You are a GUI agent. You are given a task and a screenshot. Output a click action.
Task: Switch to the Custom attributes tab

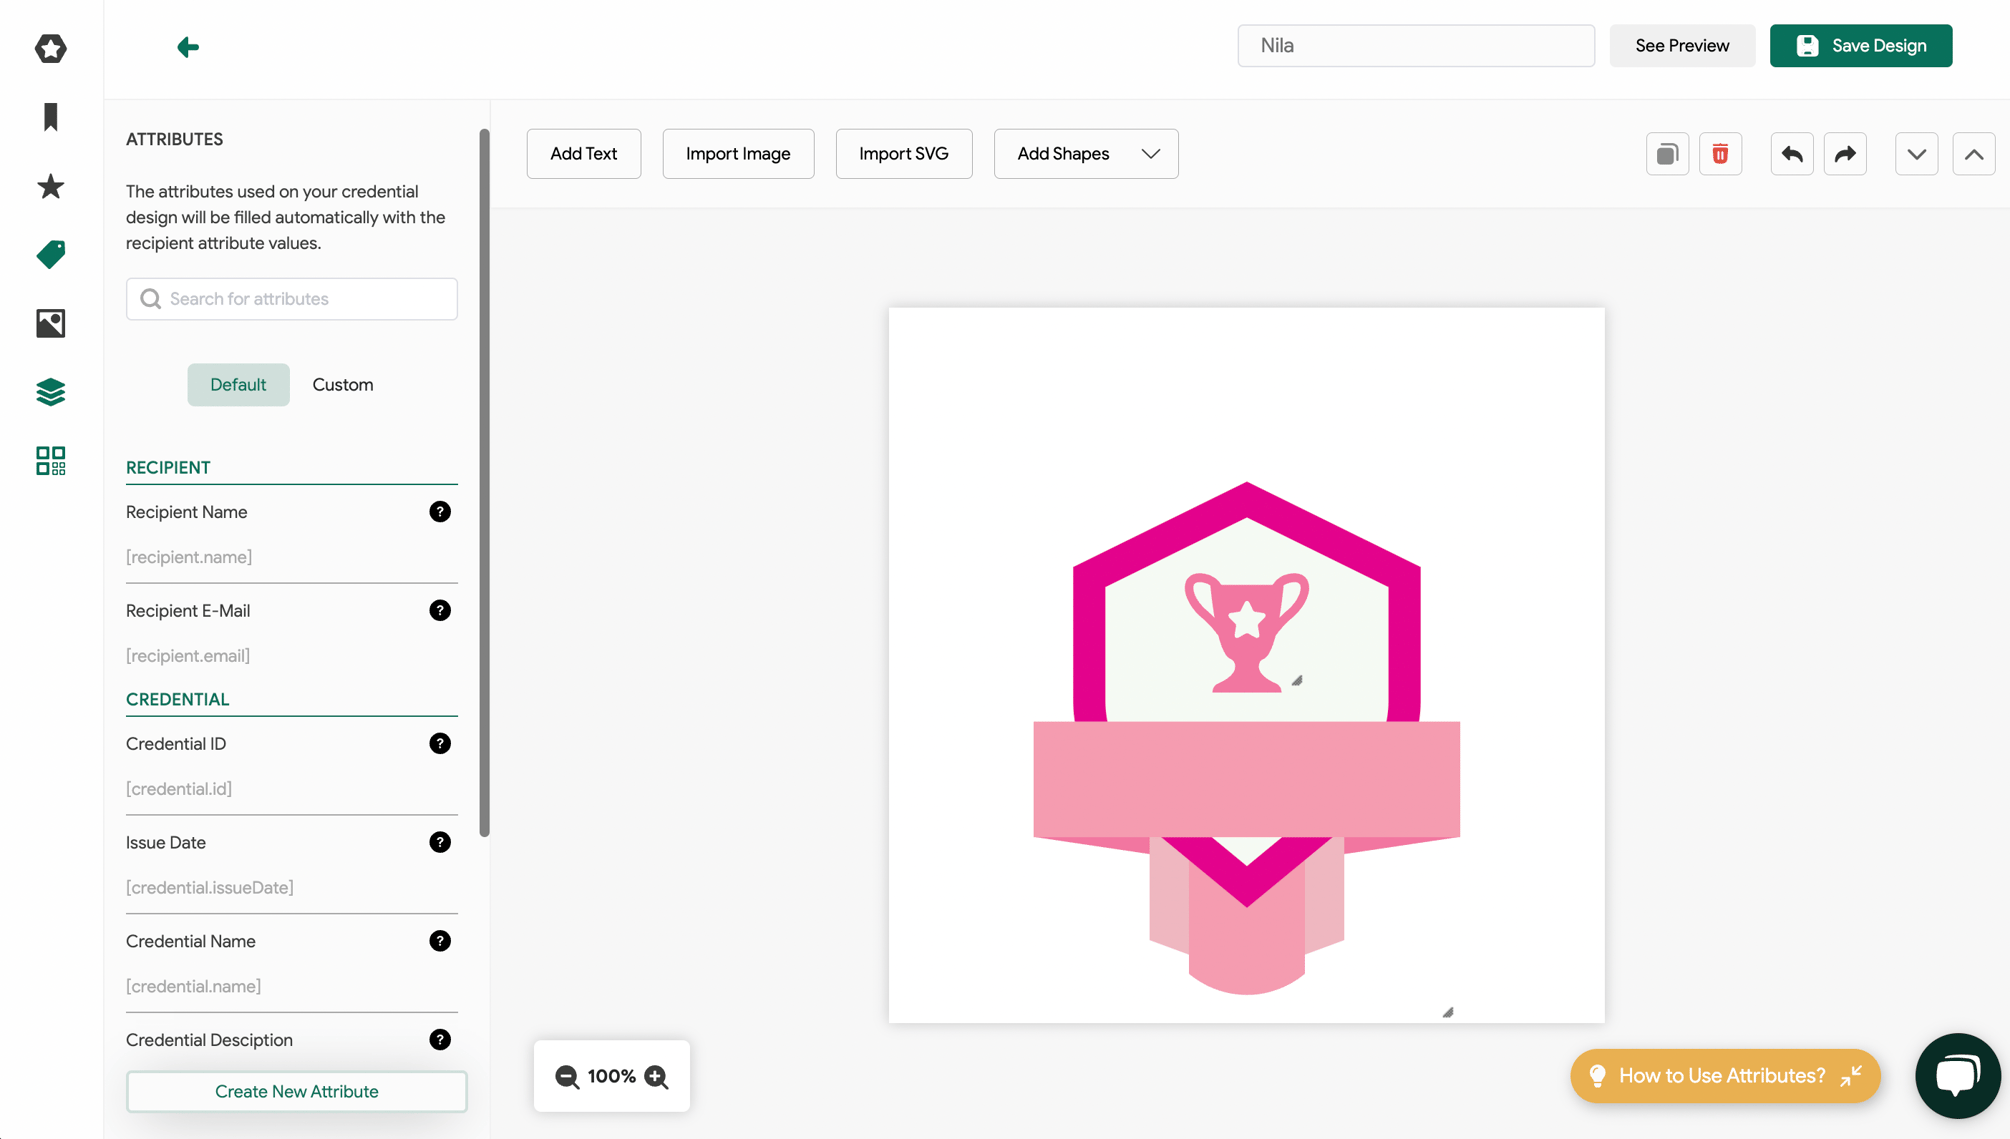click(x=343, y=385)
